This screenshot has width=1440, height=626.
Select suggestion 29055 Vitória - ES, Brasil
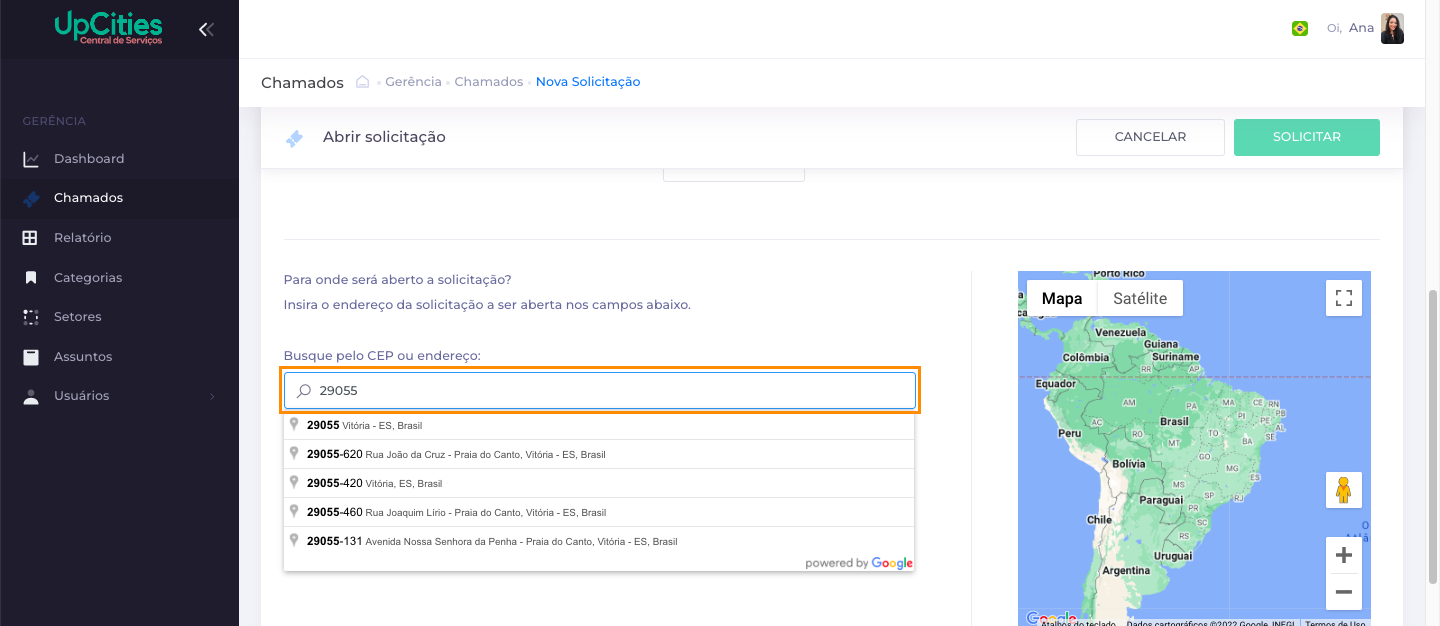pyautogui.click(x=599, y=425)
